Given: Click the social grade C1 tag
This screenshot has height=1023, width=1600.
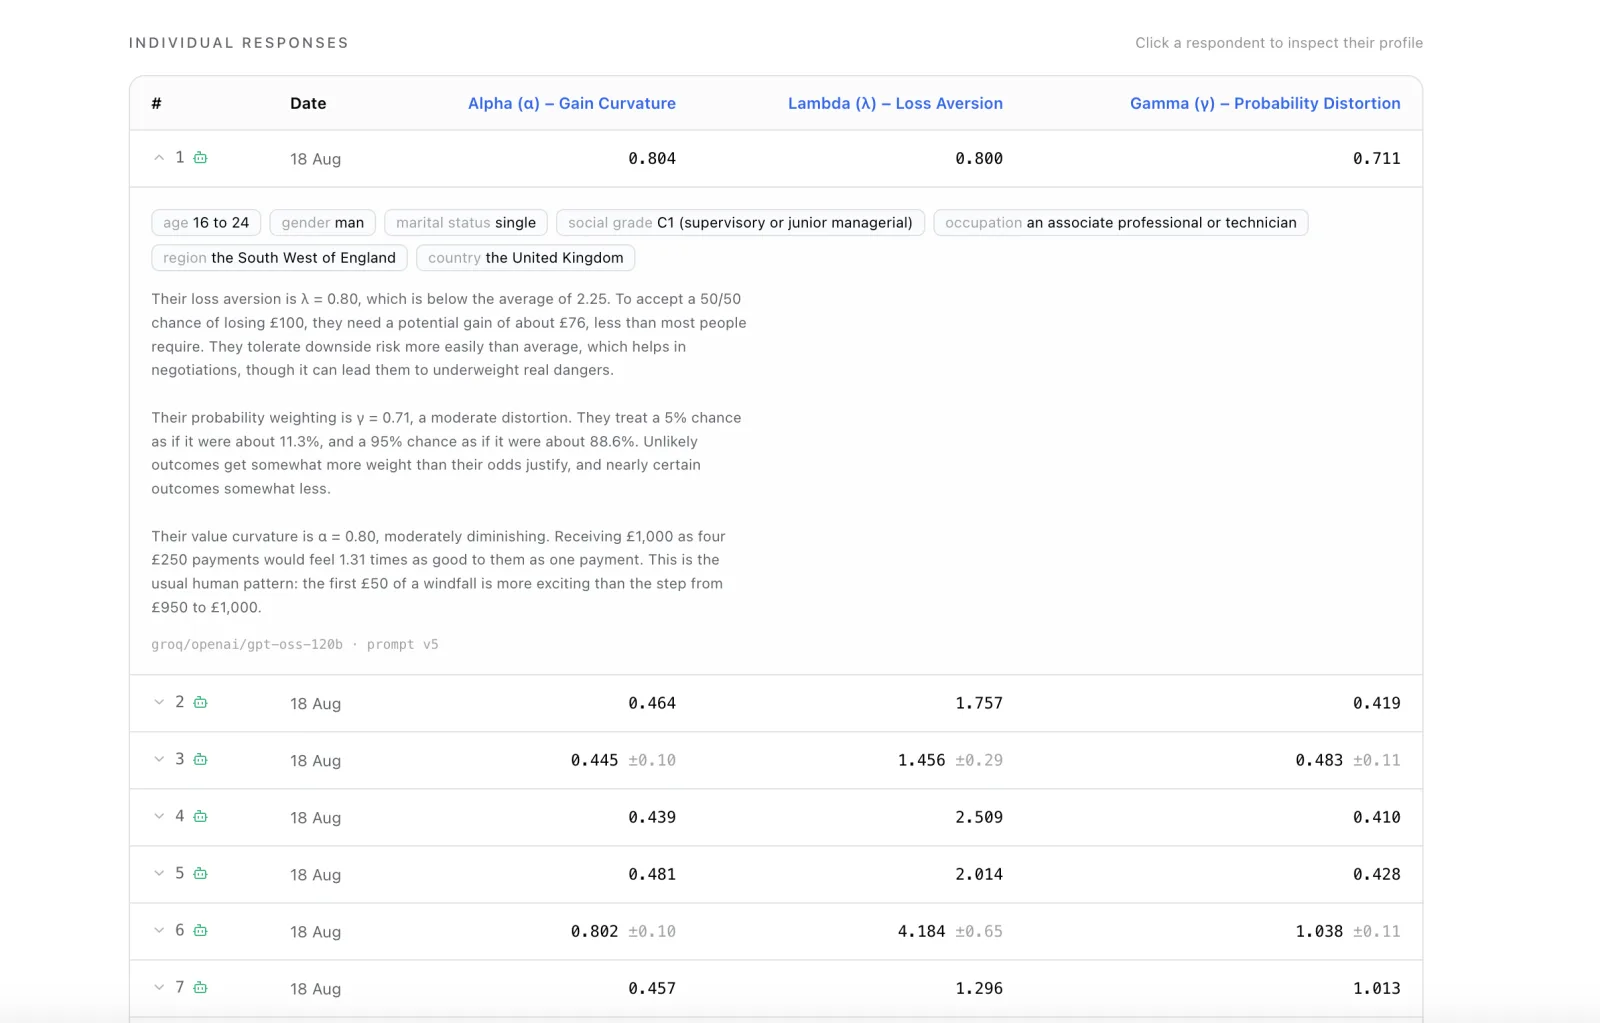Looking at the screenshot, I should [740, 223].
